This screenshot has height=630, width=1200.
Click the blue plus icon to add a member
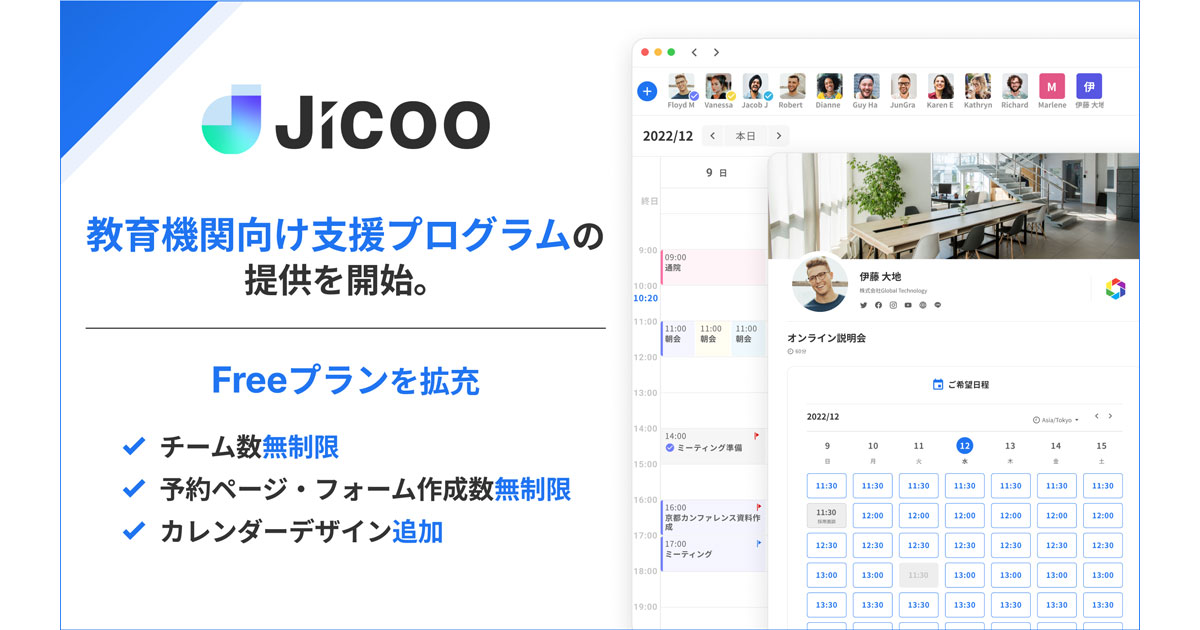[647, 90]
